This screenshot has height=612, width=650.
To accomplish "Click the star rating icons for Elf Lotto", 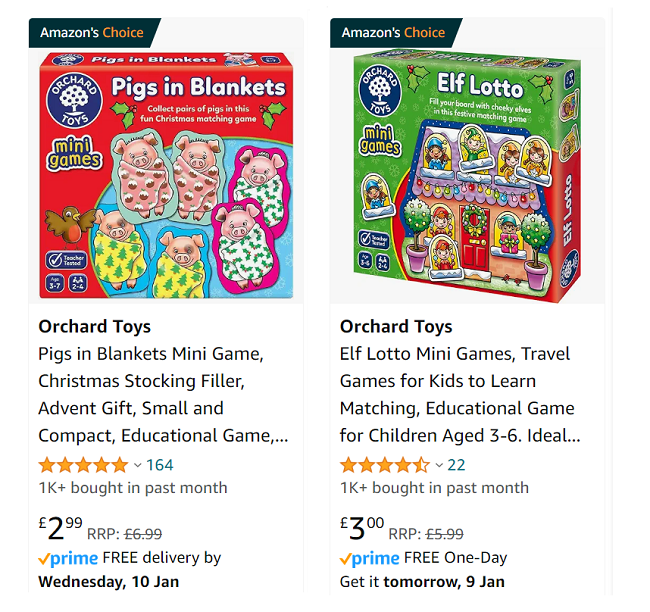I will click(385, 465).
